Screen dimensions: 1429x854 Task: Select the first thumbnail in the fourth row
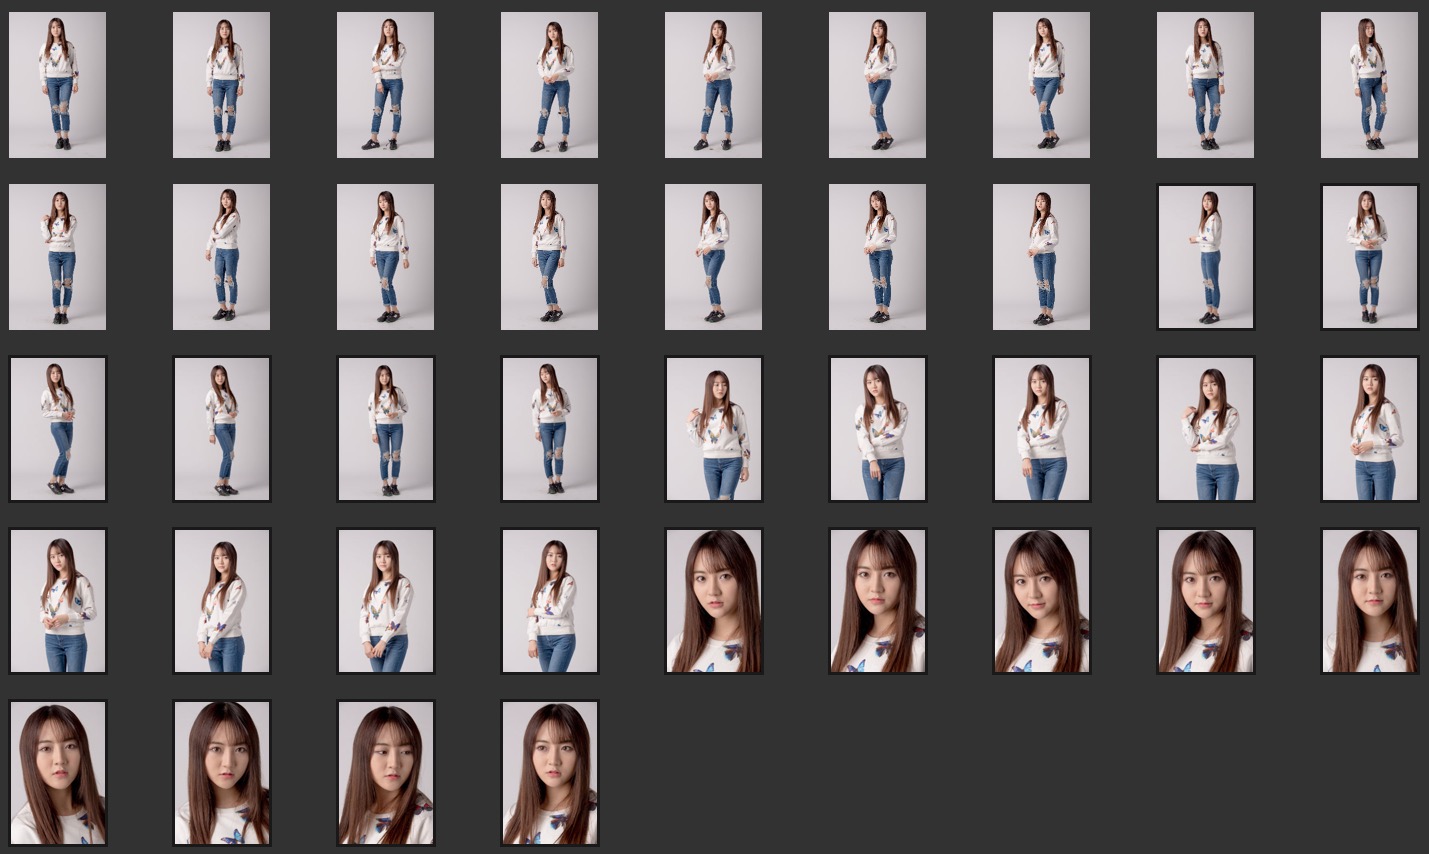[57, 601]
